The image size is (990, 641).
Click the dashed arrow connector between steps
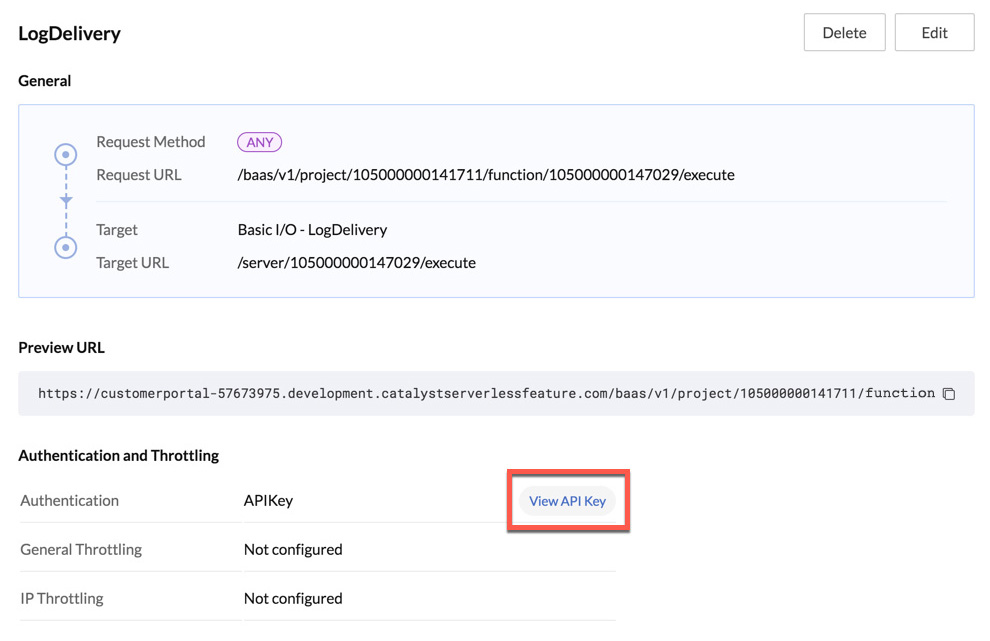click(x=65, y=200)
